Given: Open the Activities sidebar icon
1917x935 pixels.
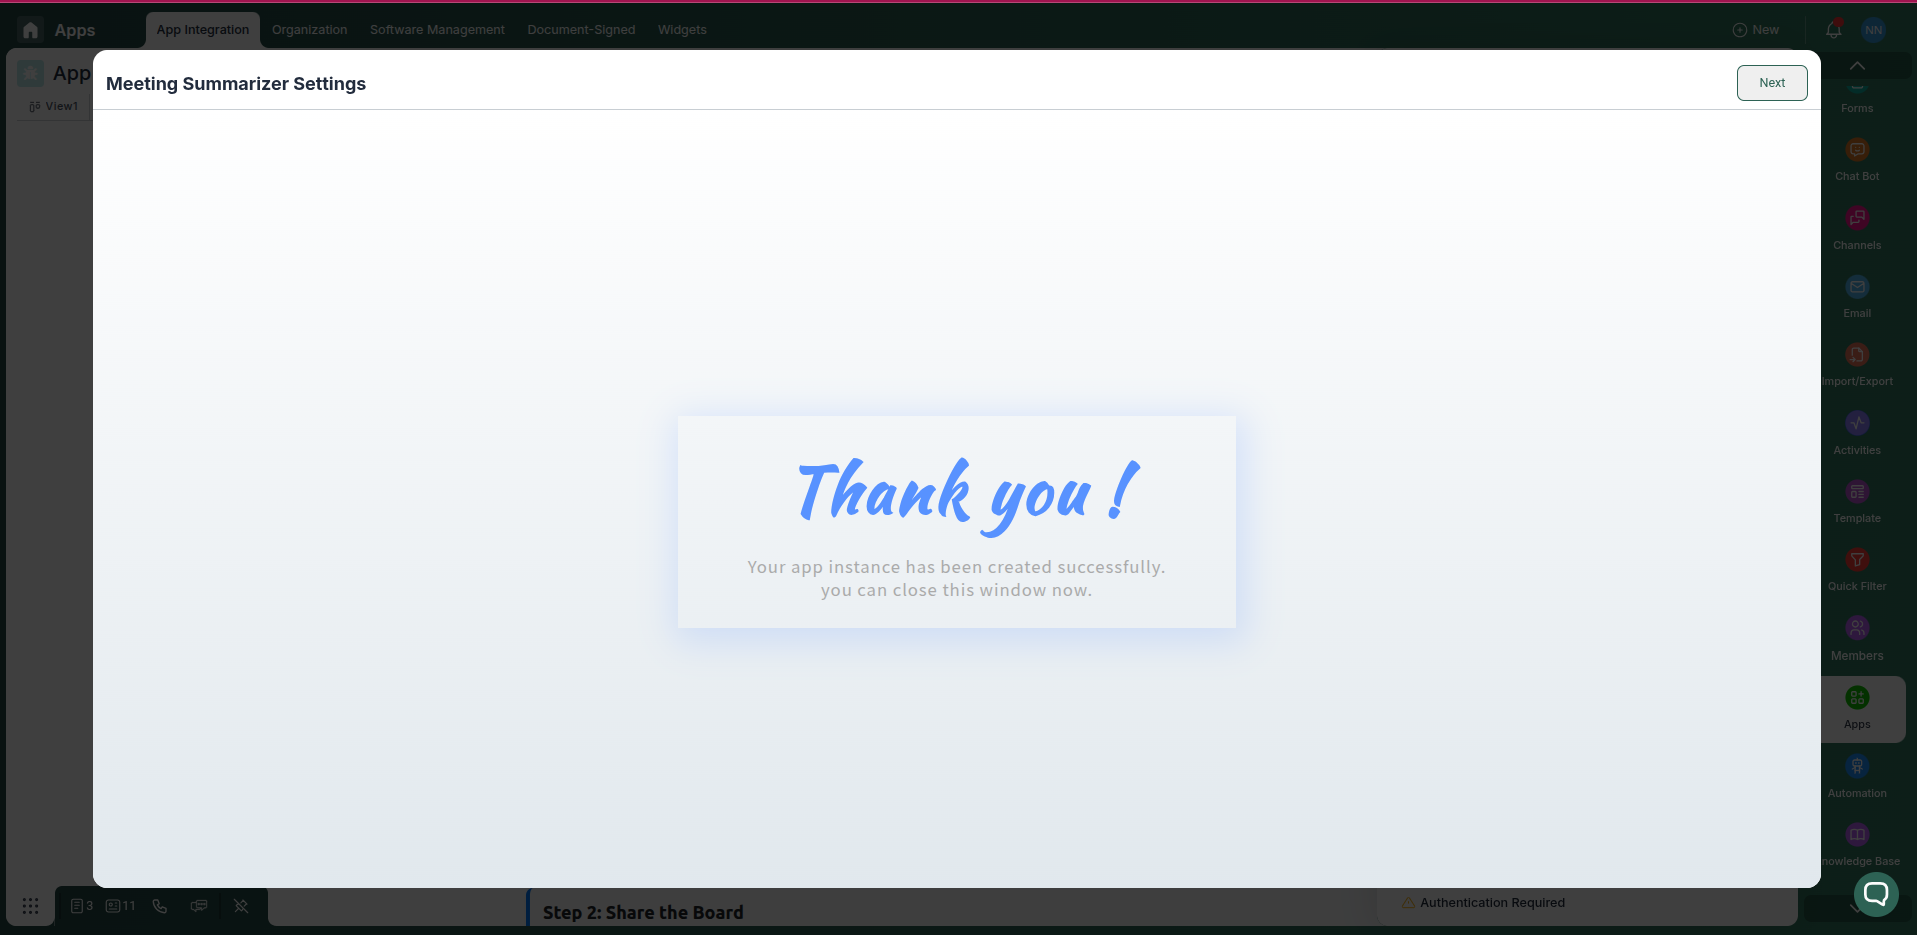Looking at the screenshot, I should click(x=1856, y=424).
